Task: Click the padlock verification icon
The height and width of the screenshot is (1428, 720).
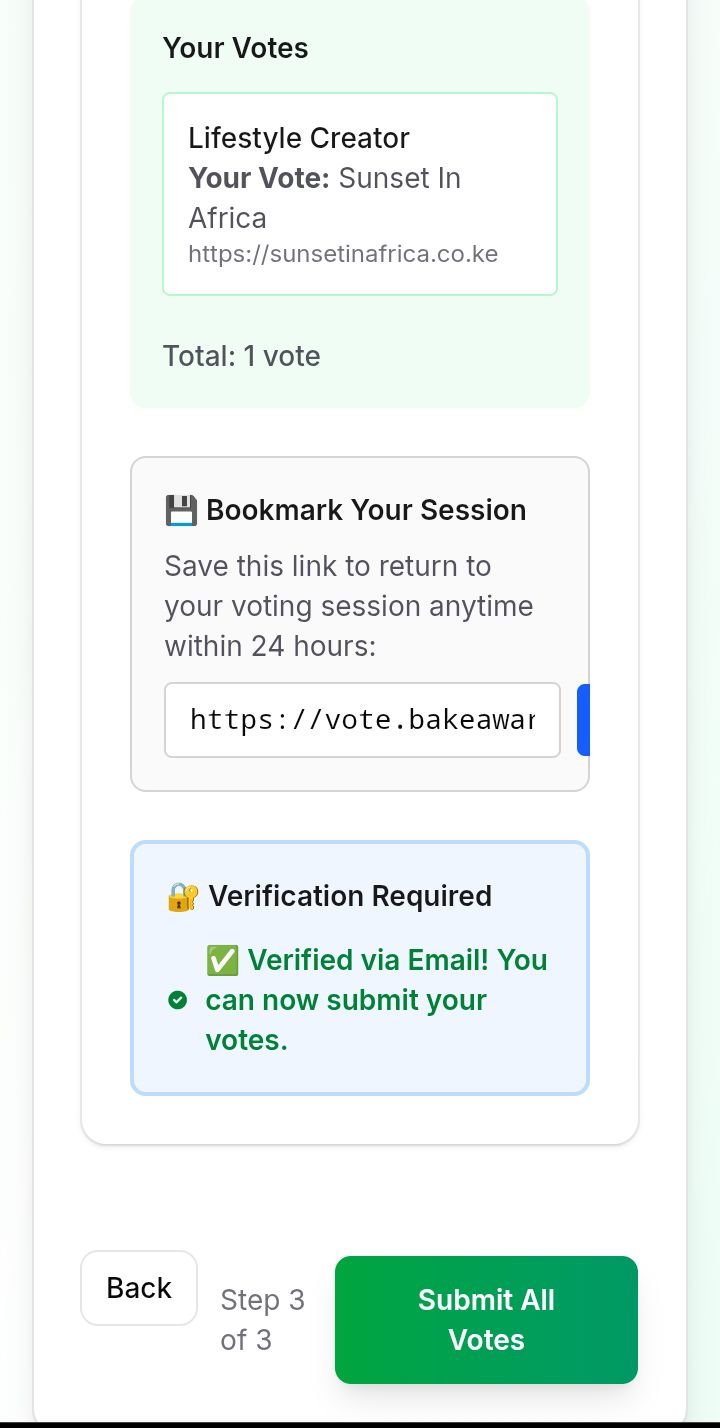Action: click(182, 896)
